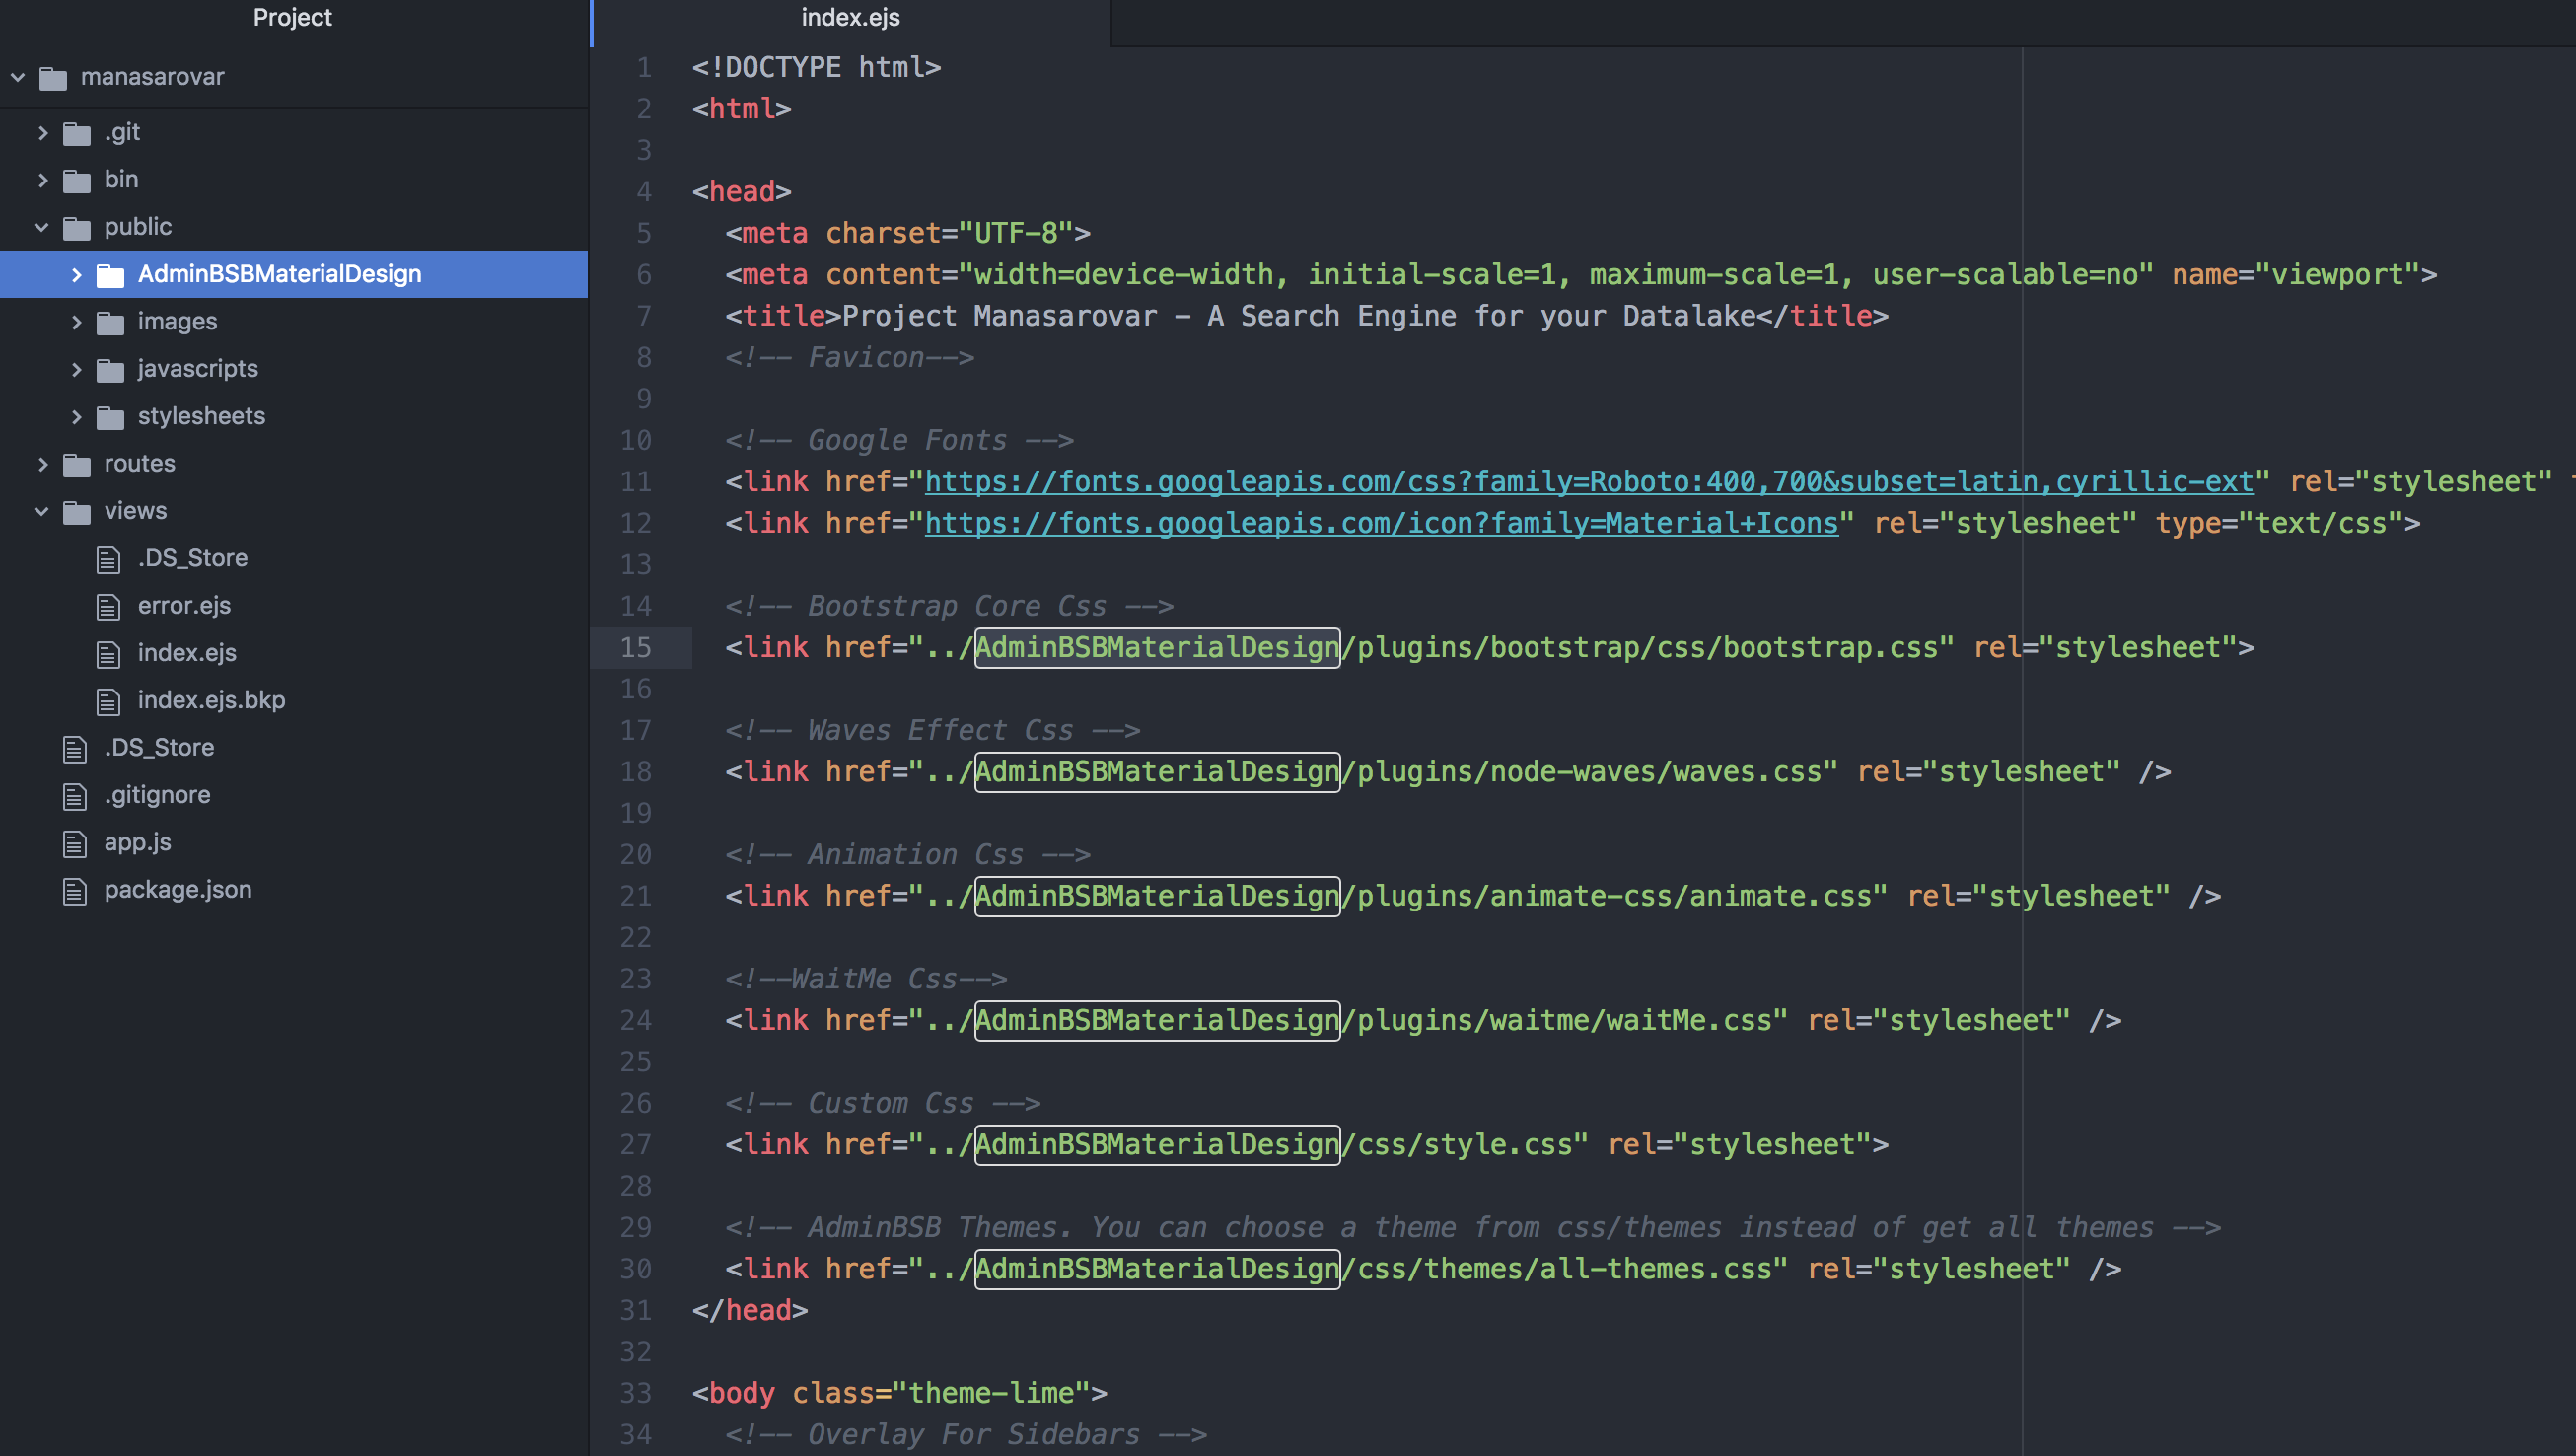This screenshot has width=2576, height=1456.
Task: Click the file icon for error.ejs
Action: [108, 607]
